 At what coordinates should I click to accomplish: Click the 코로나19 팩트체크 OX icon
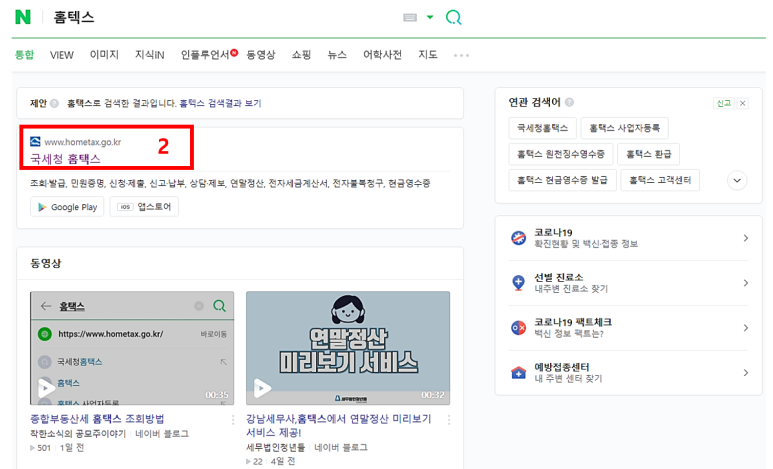(518, 327)
